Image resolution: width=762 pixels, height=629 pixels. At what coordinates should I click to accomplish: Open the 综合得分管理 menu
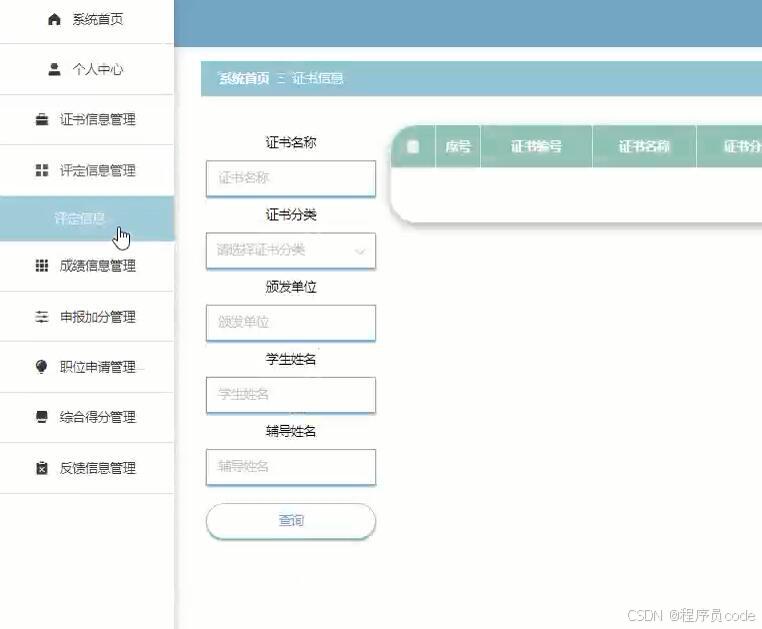click(87, 417)
